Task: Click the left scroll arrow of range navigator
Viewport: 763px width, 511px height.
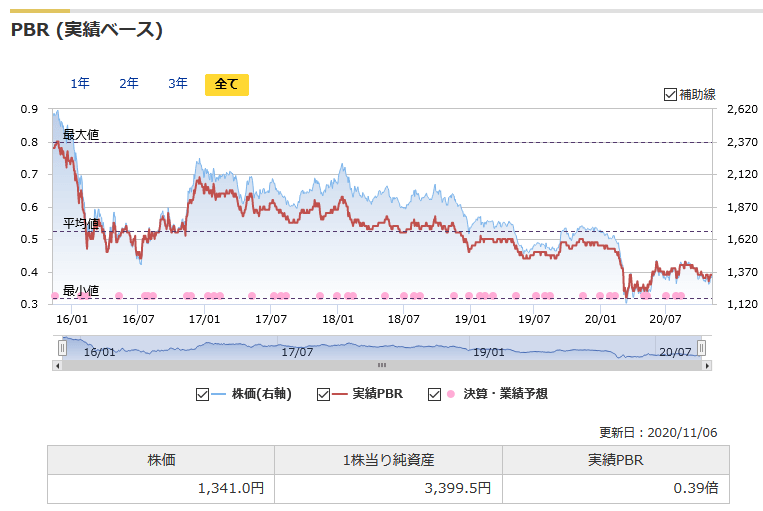Action: point(57,365)
